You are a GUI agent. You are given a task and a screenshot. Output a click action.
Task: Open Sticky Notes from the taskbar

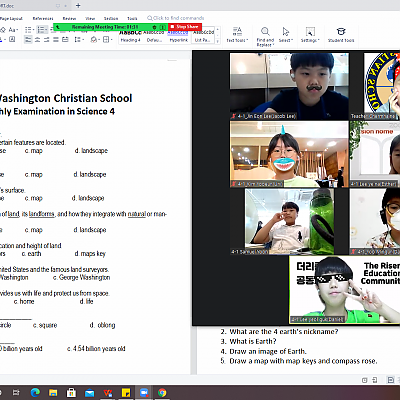click(126, 392)
